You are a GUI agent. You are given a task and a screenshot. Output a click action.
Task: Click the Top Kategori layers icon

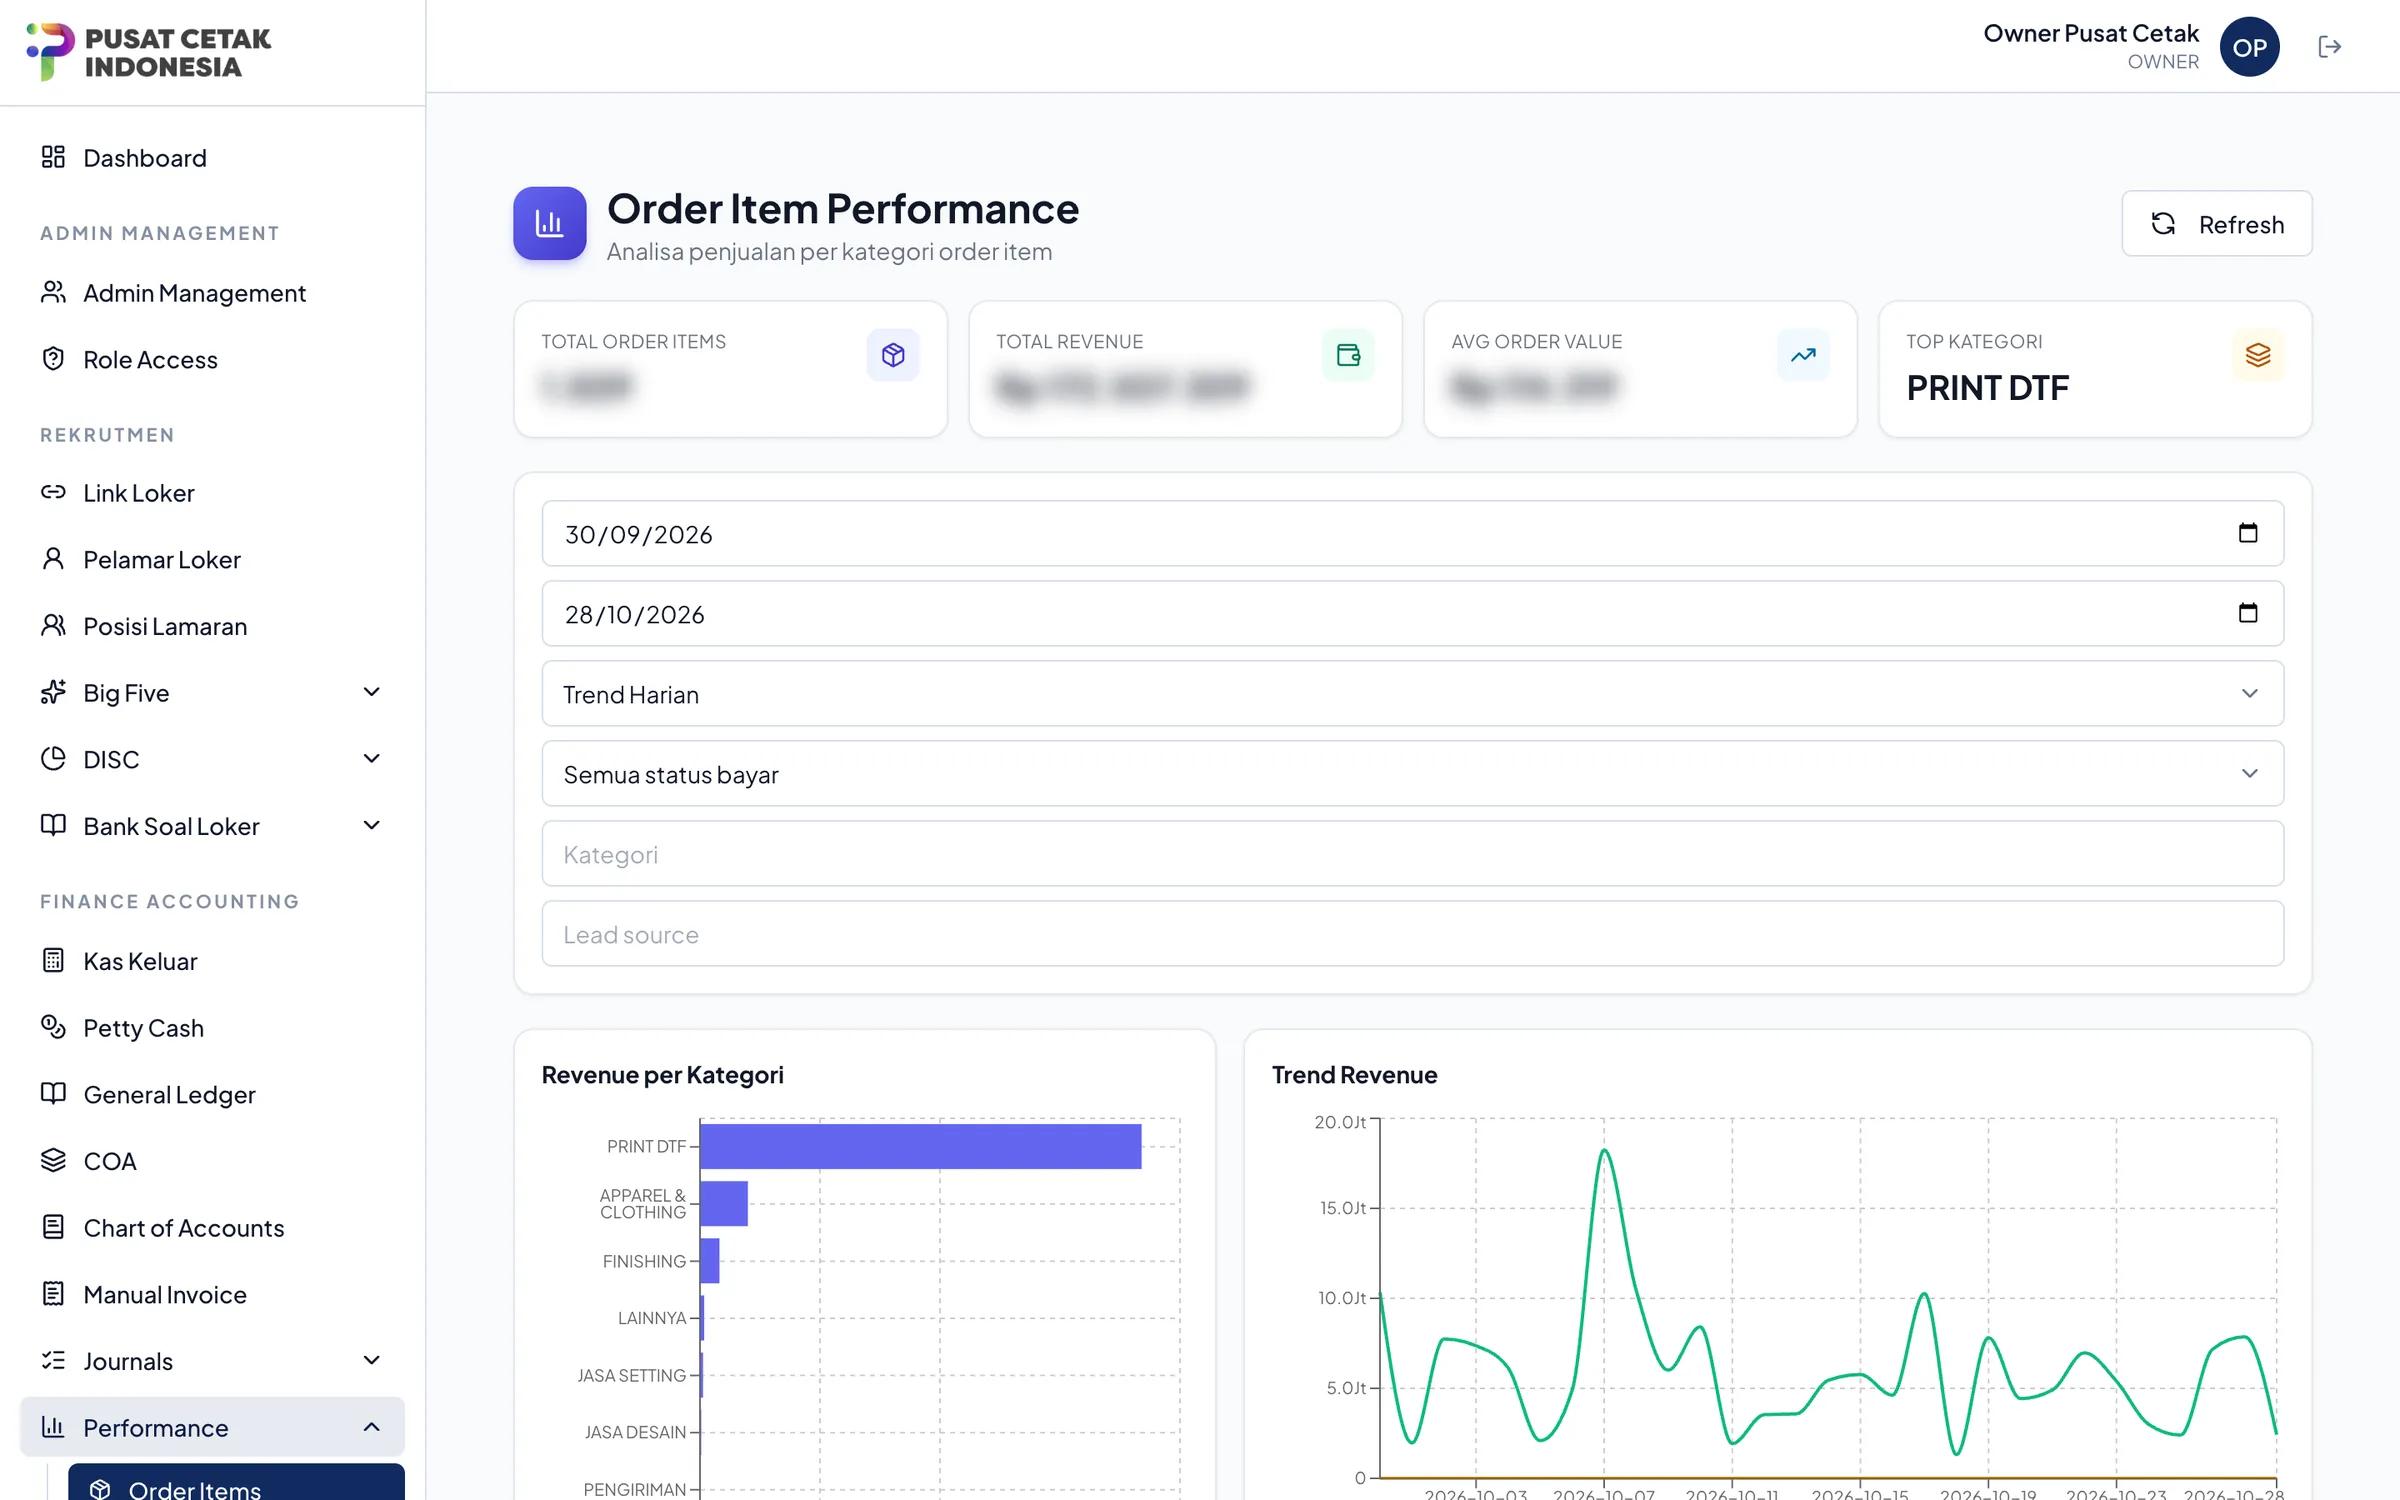click(2258, 355)
